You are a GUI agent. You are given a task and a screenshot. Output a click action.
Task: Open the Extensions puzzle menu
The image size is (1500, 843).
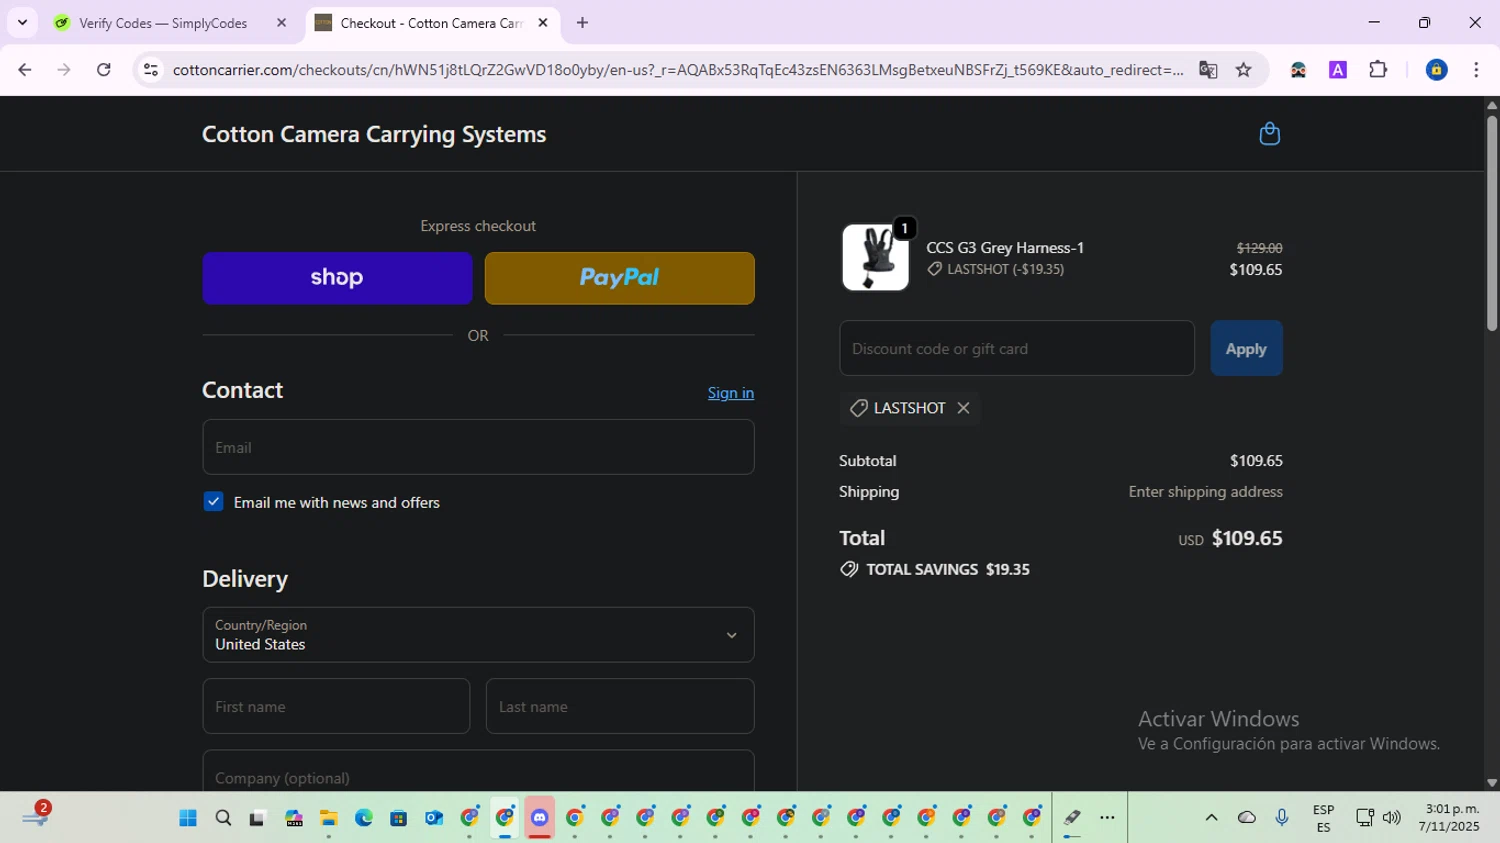point(1378,70)
